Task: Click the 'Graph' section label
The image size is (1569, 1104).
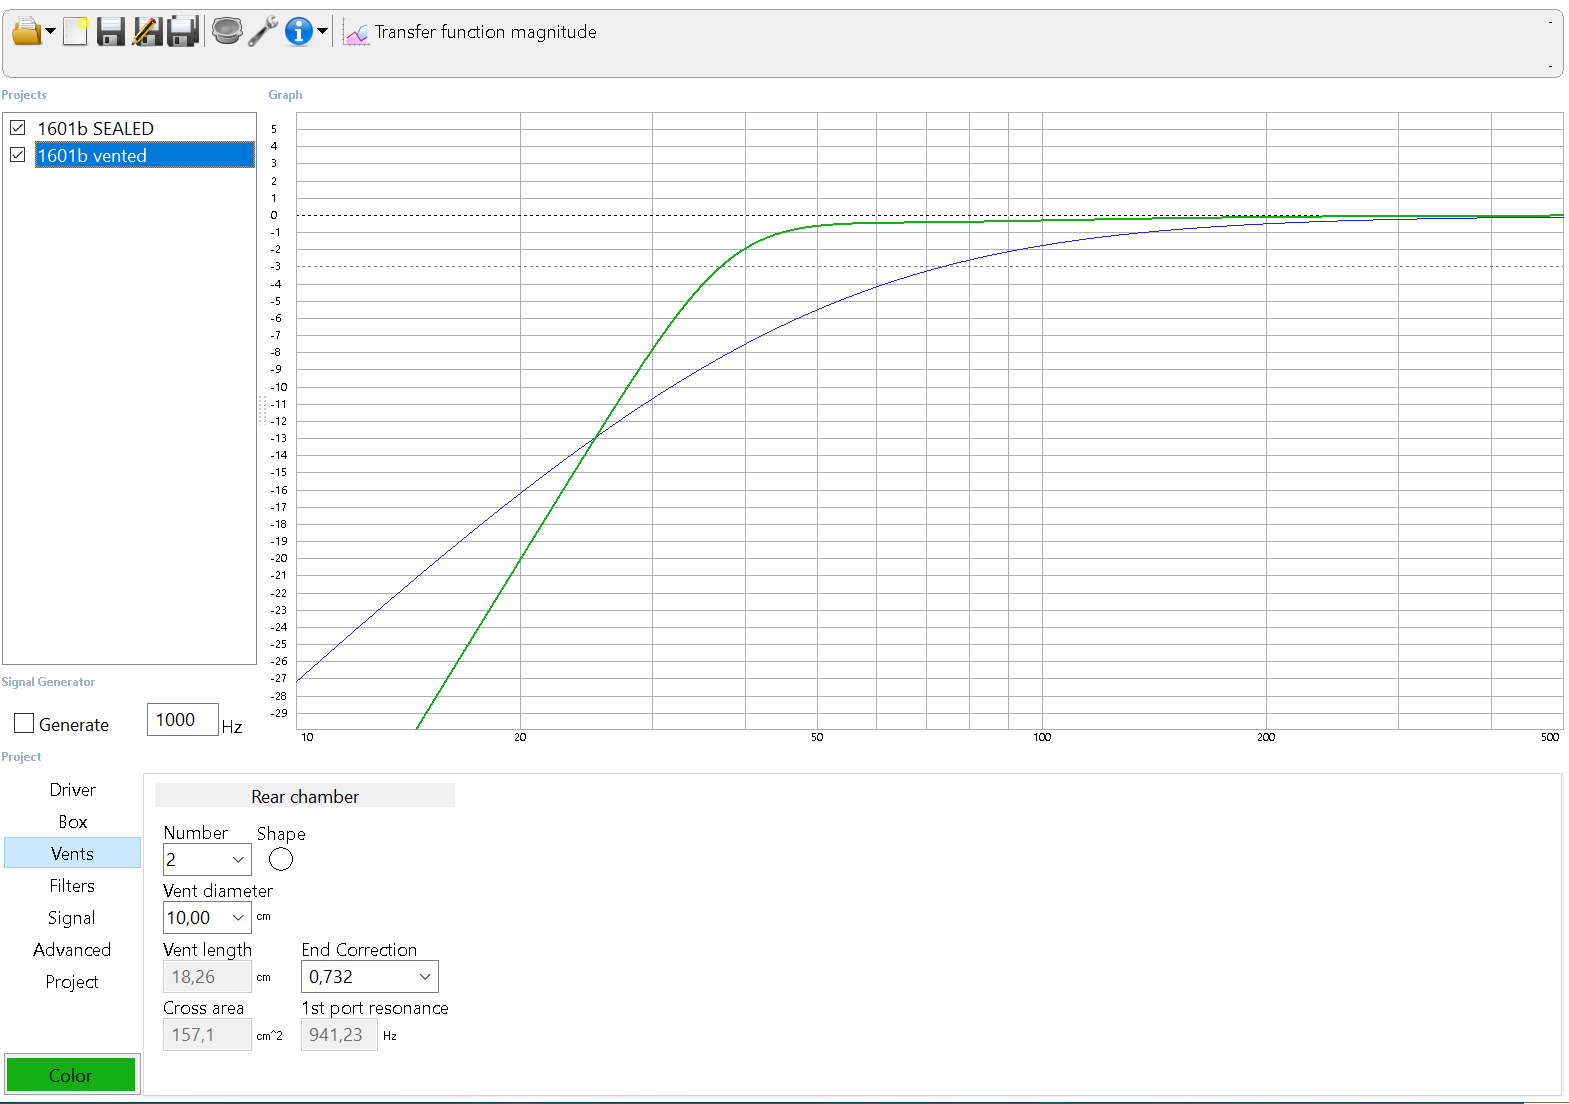Action: [285, 95]
